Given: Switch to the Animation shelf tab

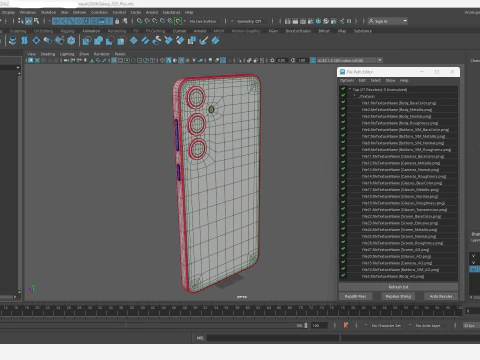Looking at the screenshot, I should (91, 31).
